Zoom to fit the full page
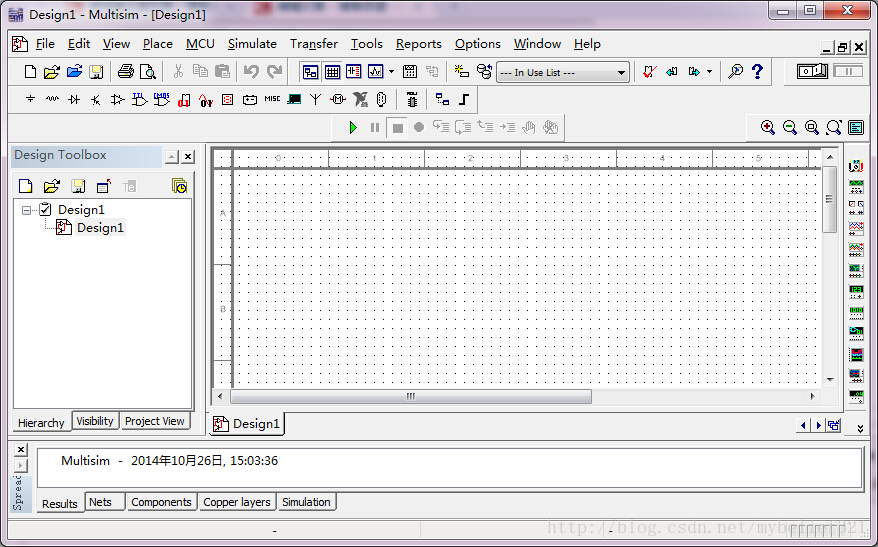The width and height of the screenshot is (878, 547). tap(834, 128)
